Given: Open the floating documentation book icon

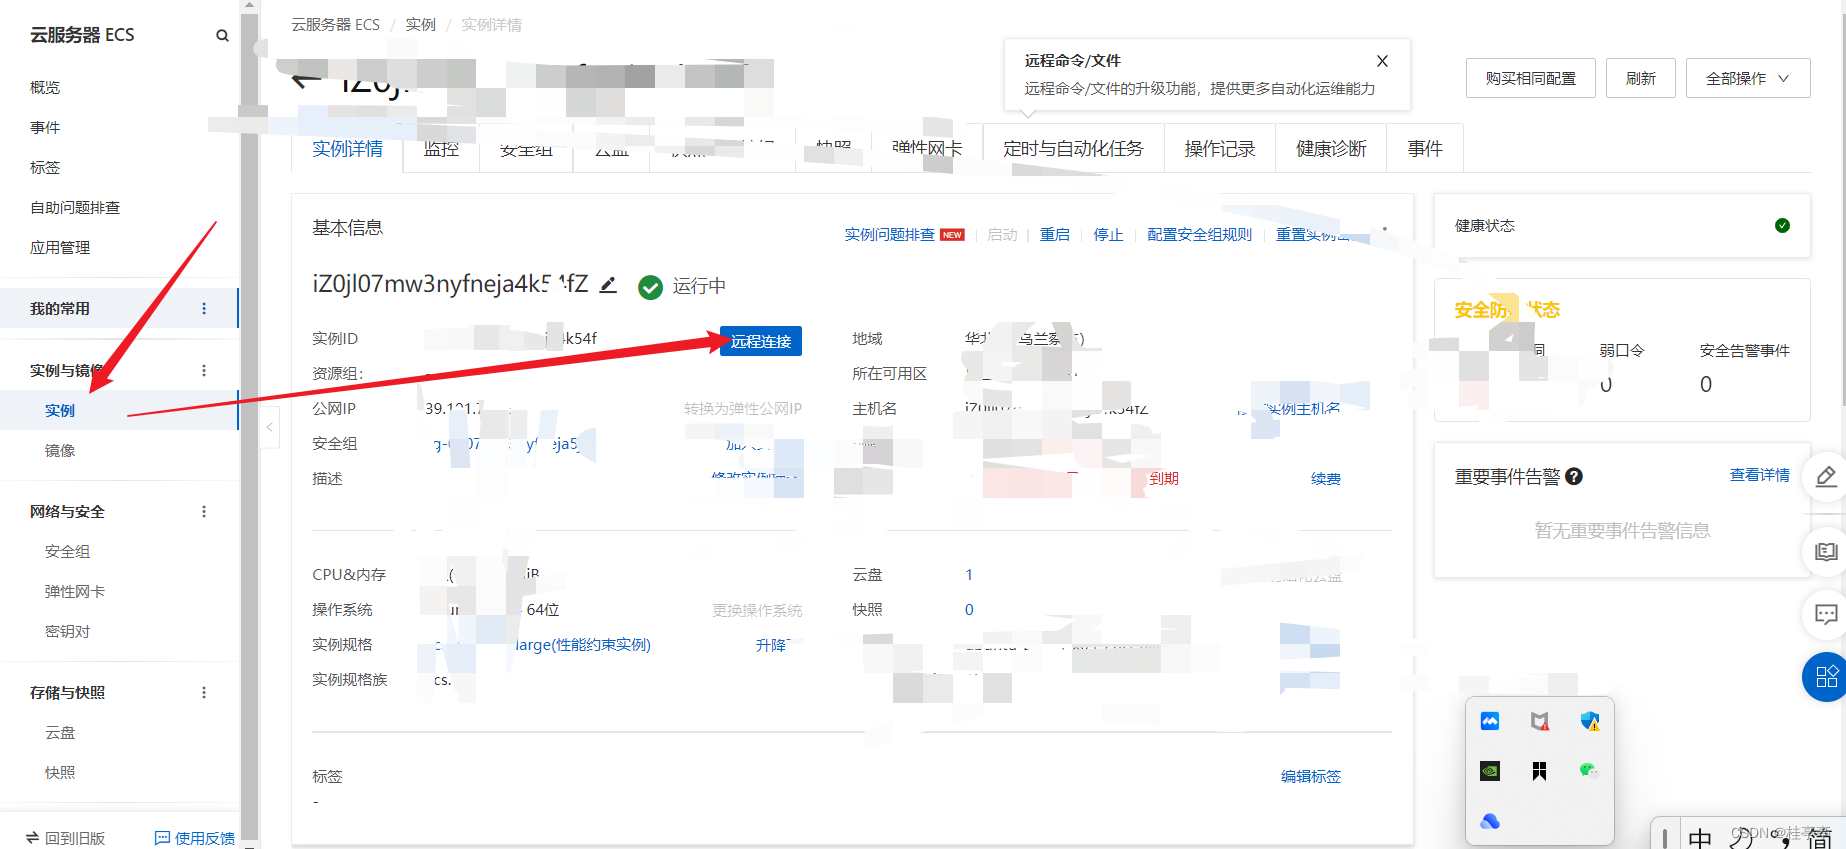Looking at the screenshot, I should (x=1826, y=552).
